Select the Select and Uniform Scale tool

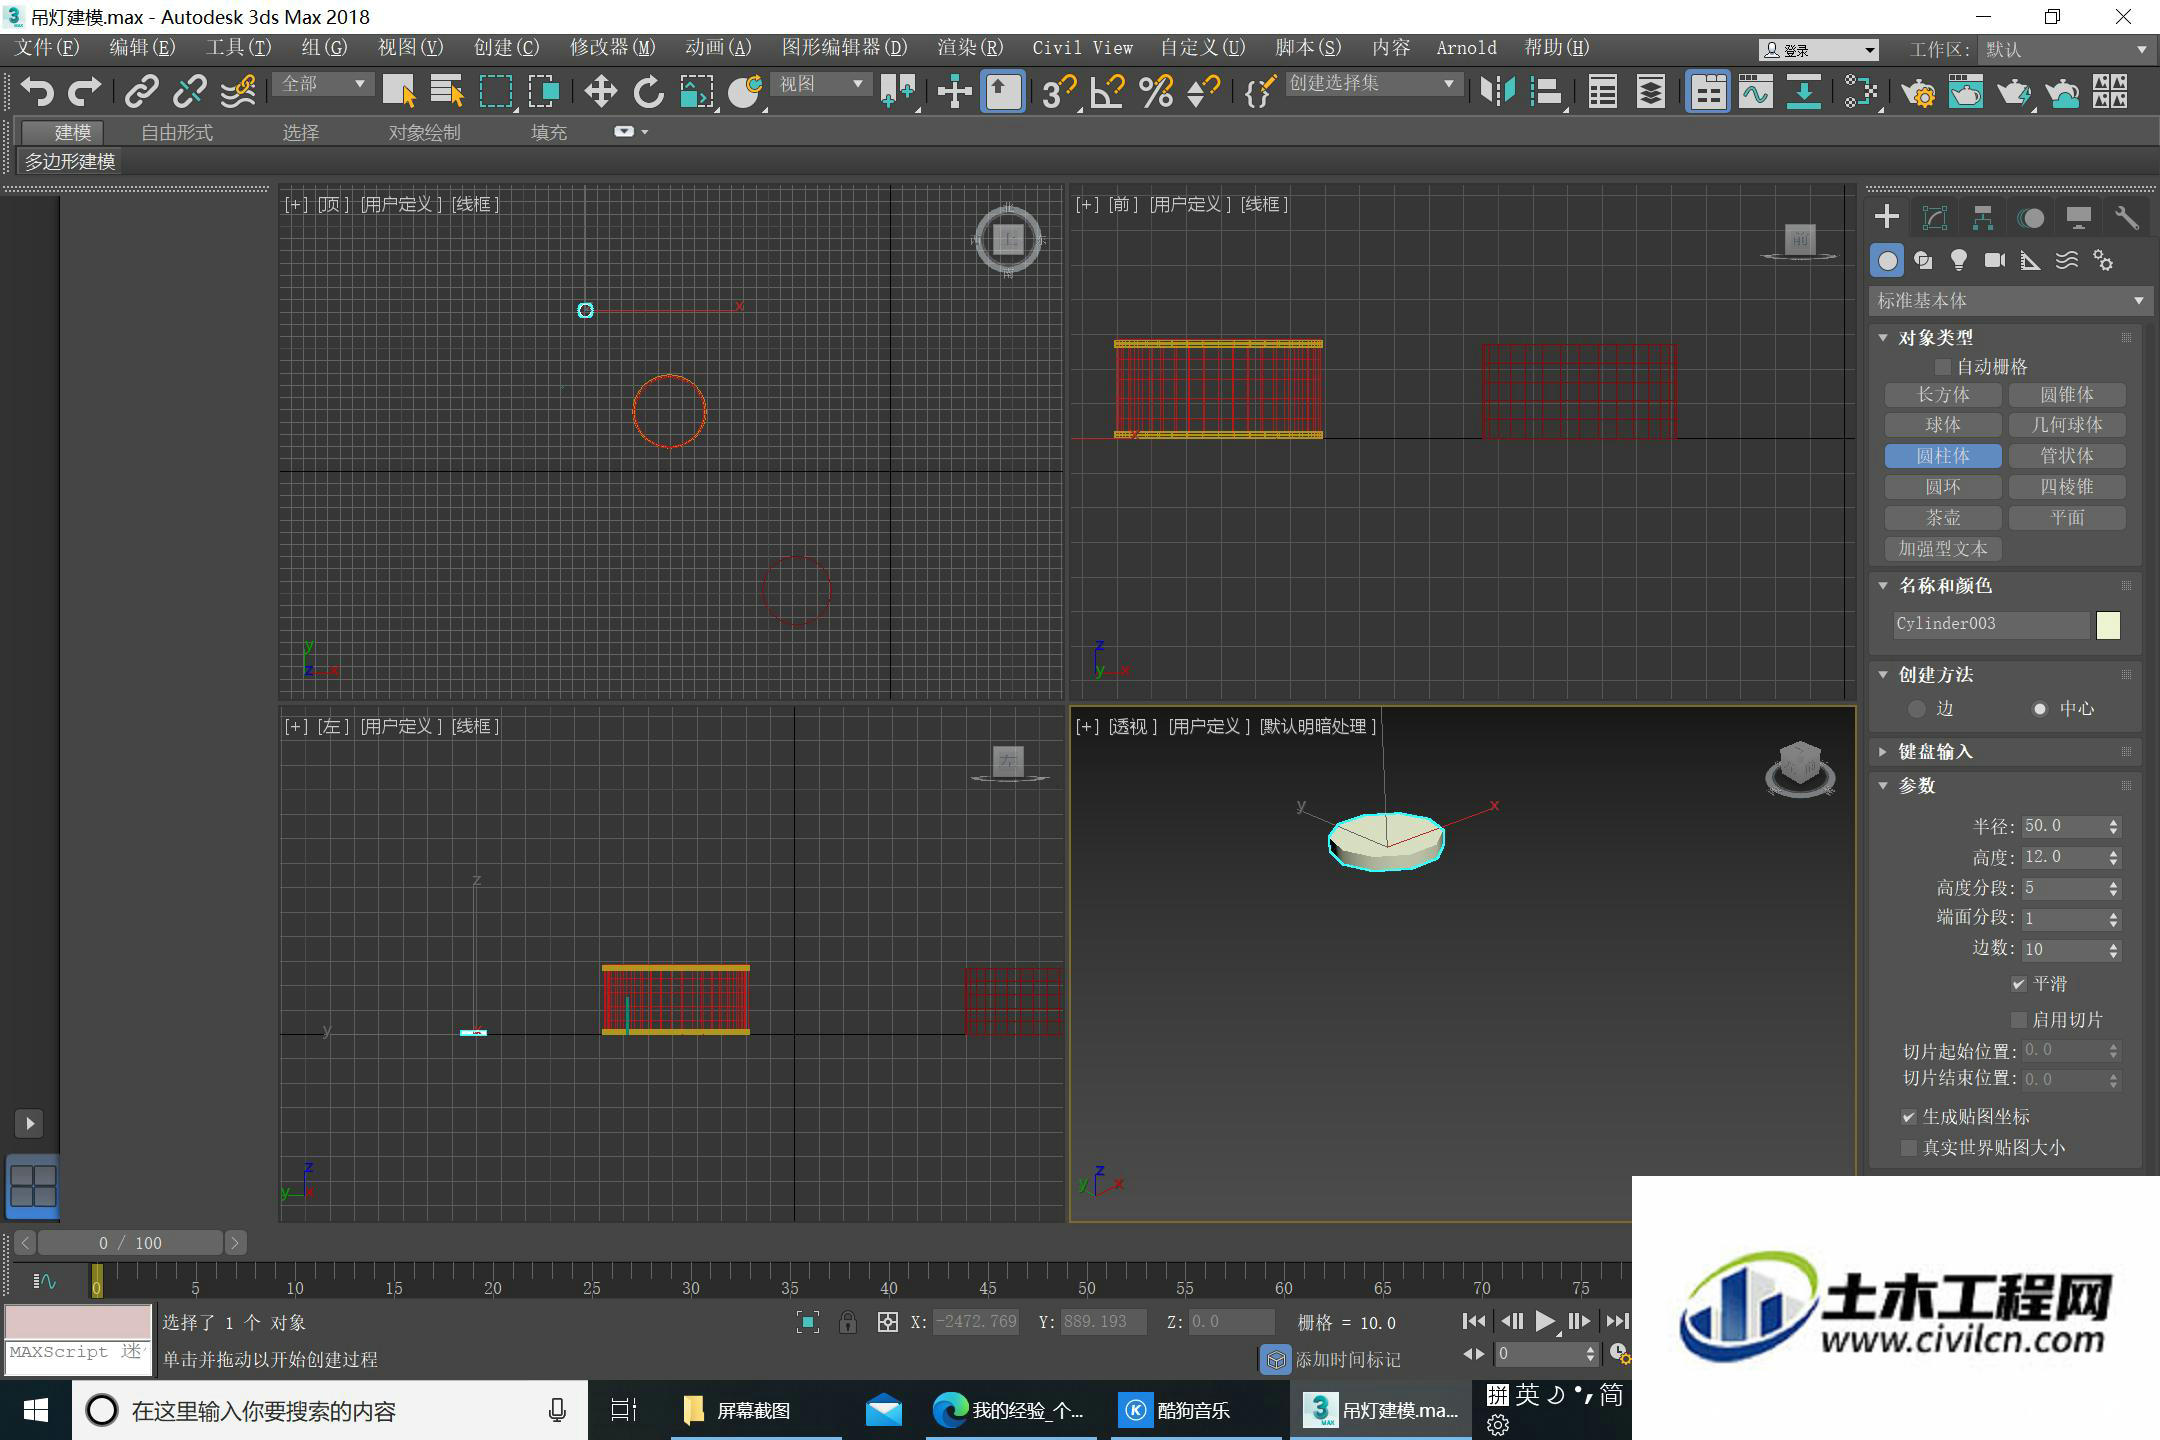697,92
